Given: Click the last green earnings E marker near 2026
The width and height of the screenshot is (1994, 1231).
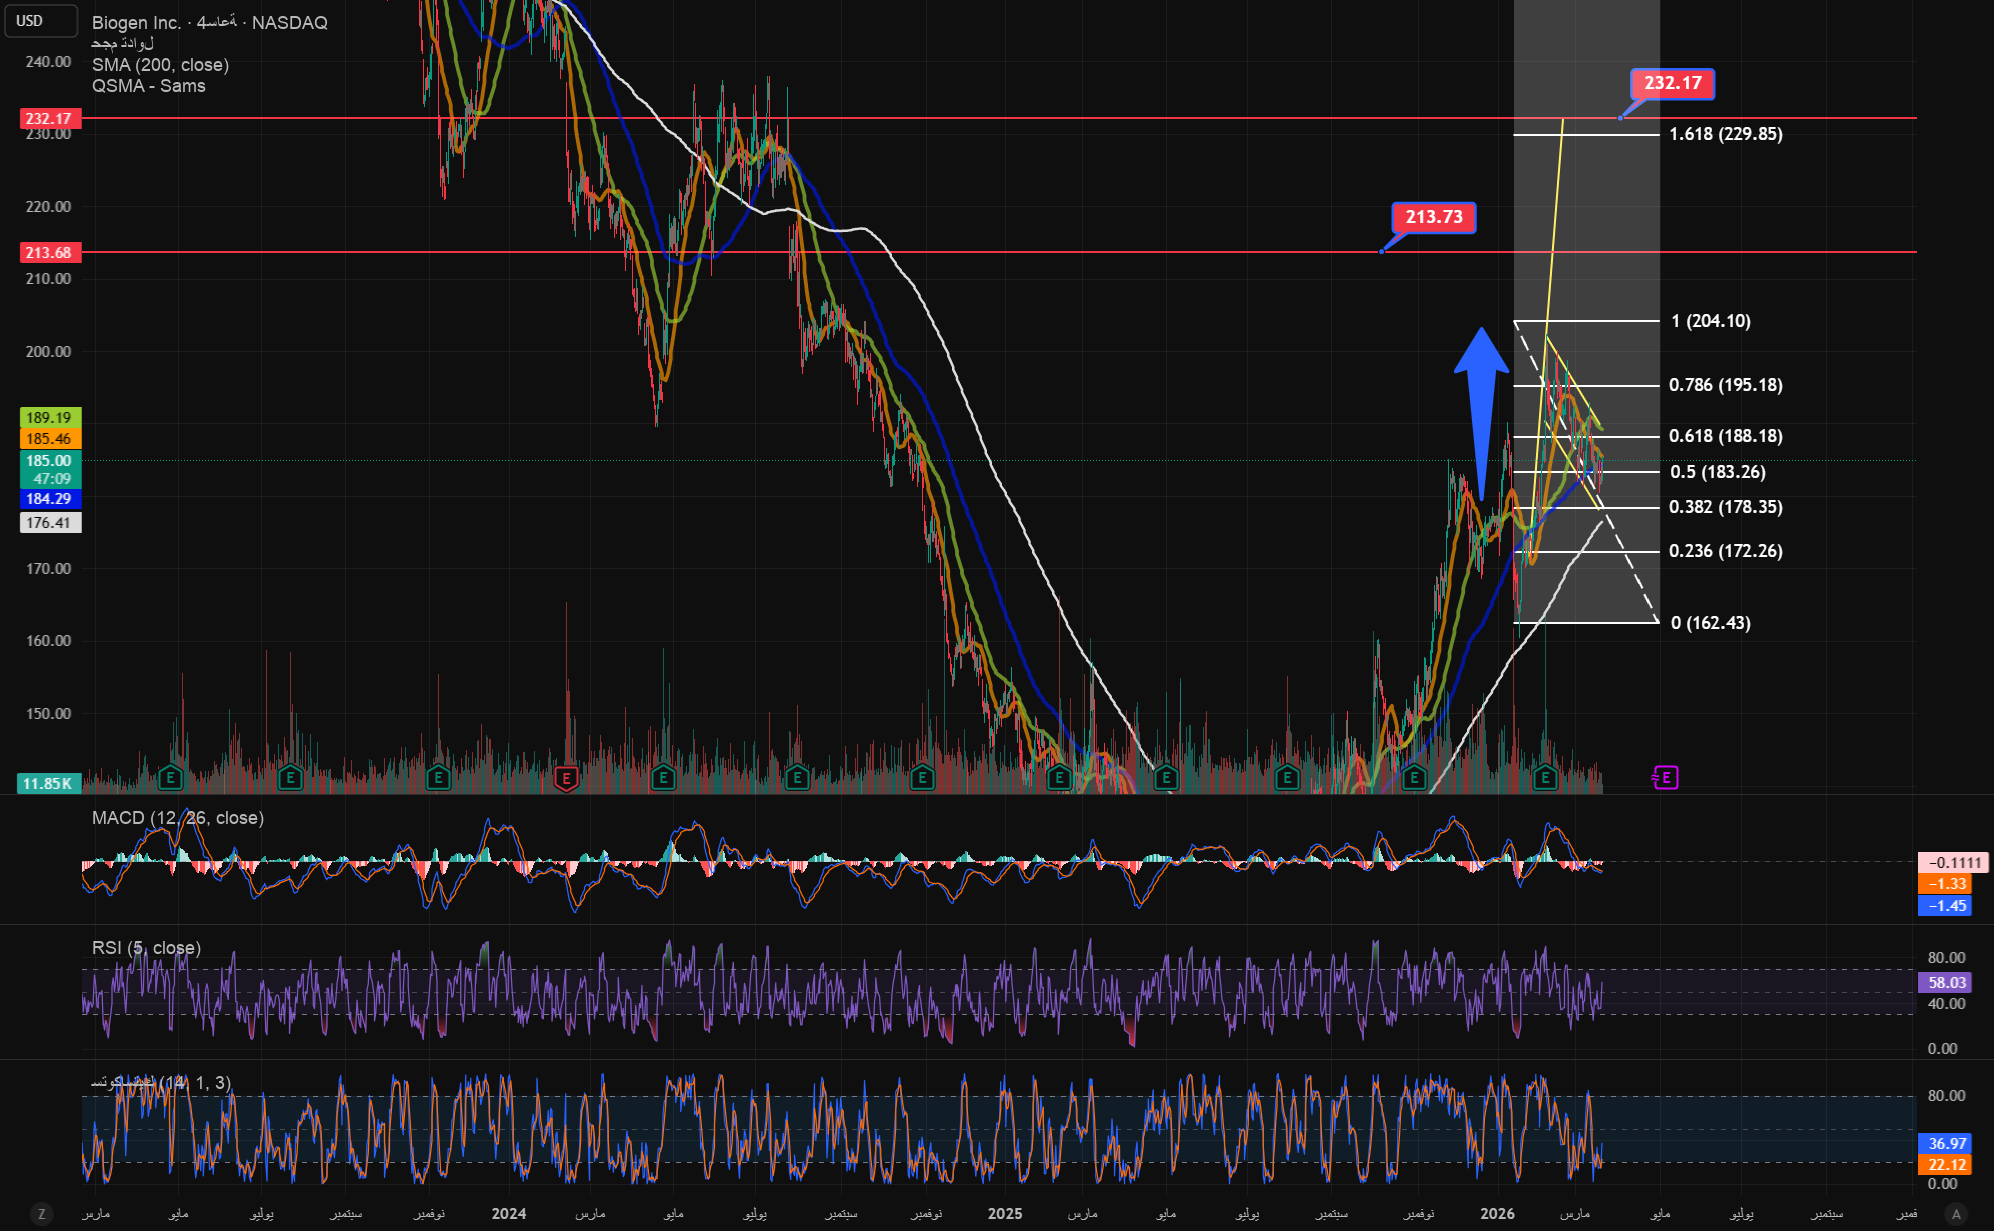Looking at the screenshot, I should pos(1545,777).
